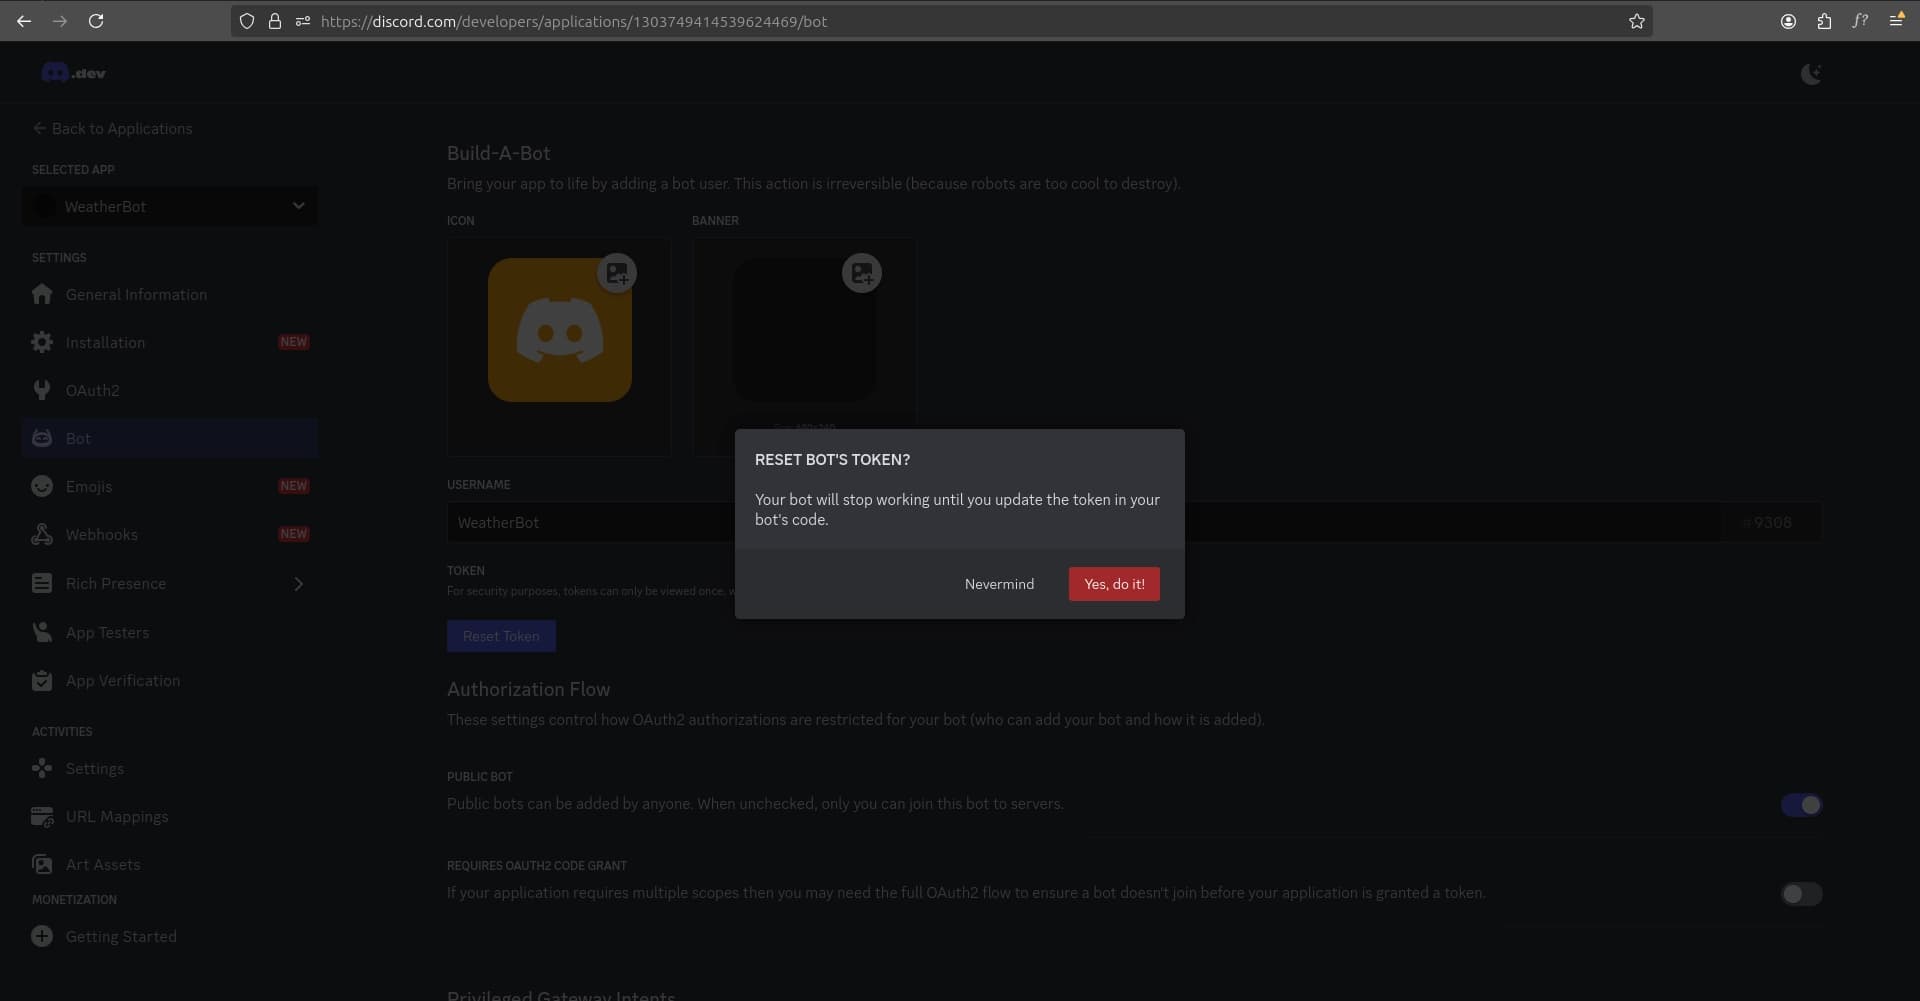Image resolution: width=1920 pixels, height=1001 pixels.
Task: Toggle the Public Bot switch
Action: tap(1801, 805)
